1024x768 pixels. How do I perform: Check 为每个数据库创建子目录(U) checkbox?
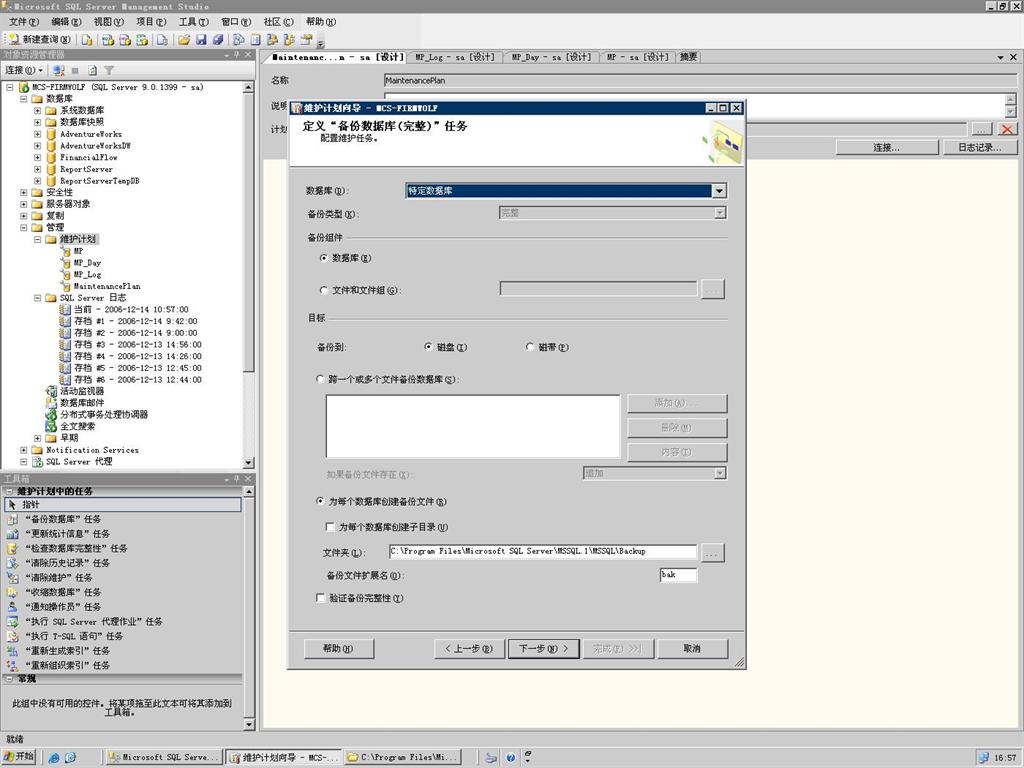[x=330, y=527]
